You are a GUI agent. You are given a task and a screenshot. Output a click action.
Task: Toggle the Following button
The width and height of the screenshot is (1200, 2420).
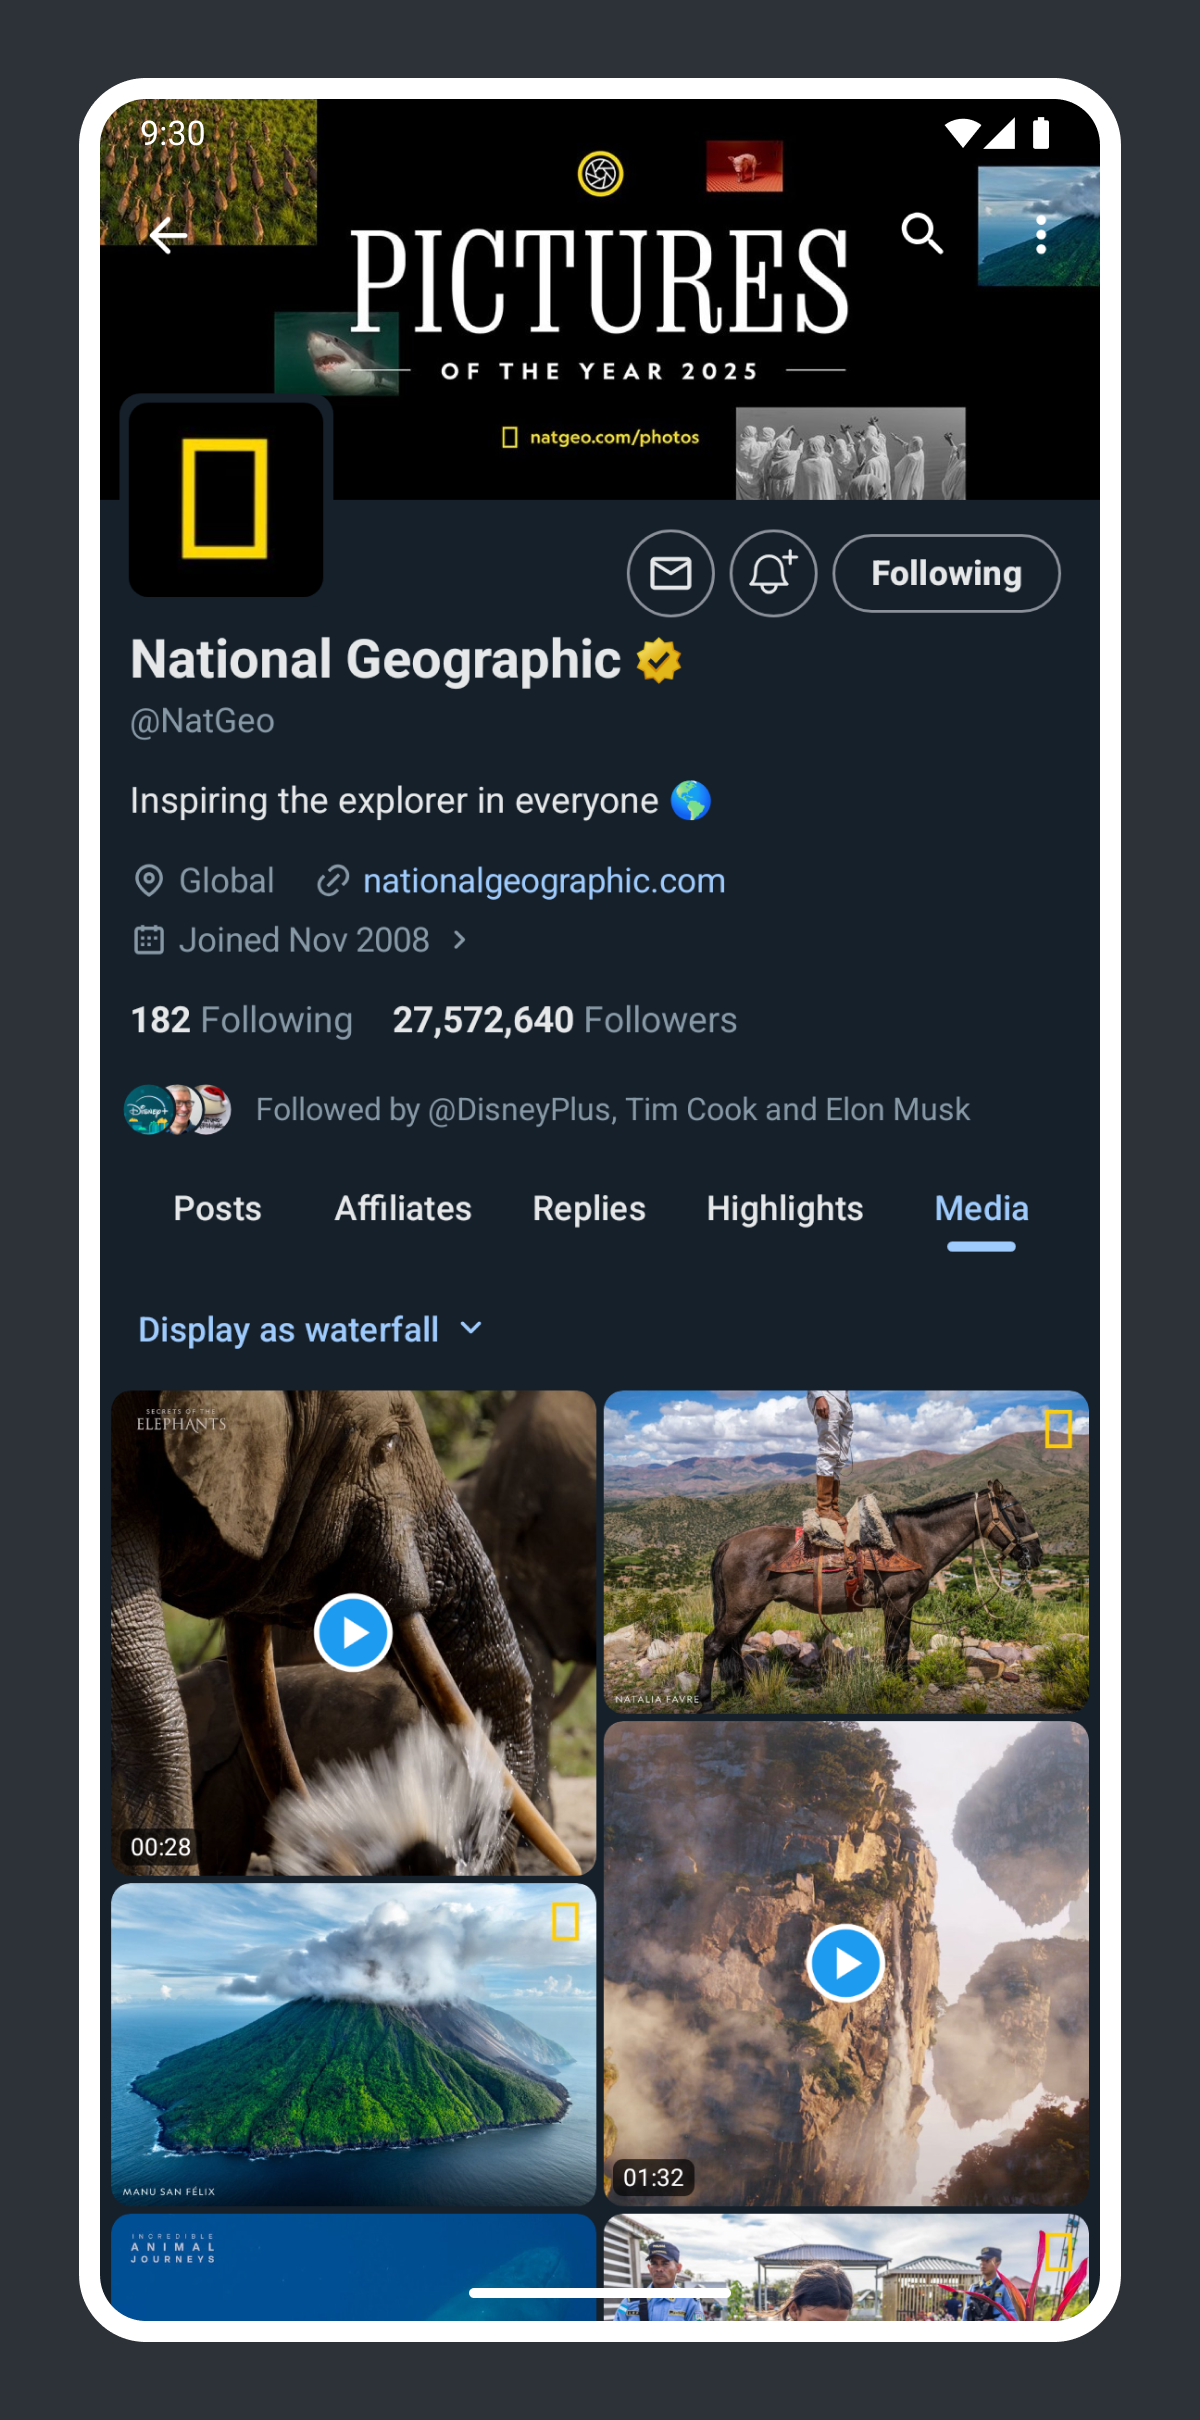point(946,573)
